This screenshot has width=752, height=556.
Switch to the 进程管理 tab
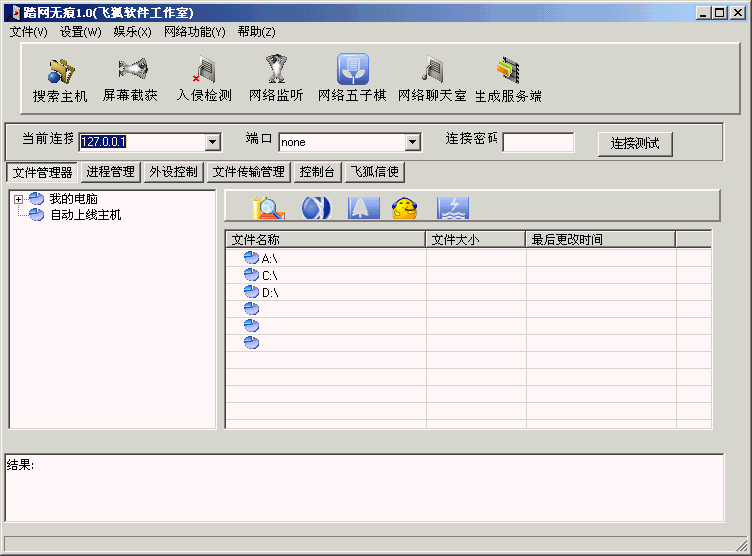point(110,172)
